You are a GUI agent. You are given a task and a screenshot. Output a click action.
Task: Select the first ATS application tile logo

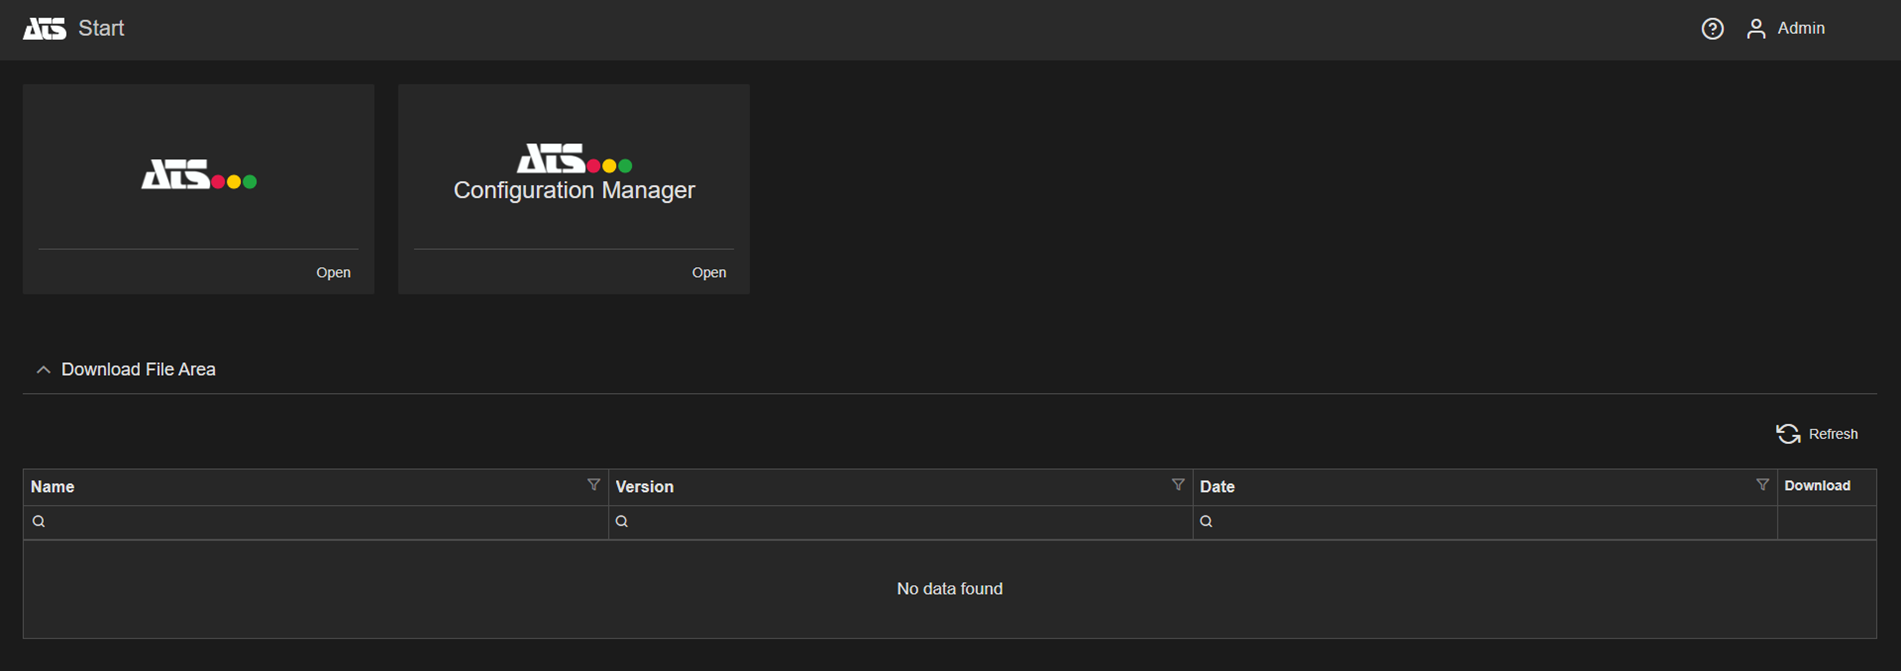click(198, 175)
